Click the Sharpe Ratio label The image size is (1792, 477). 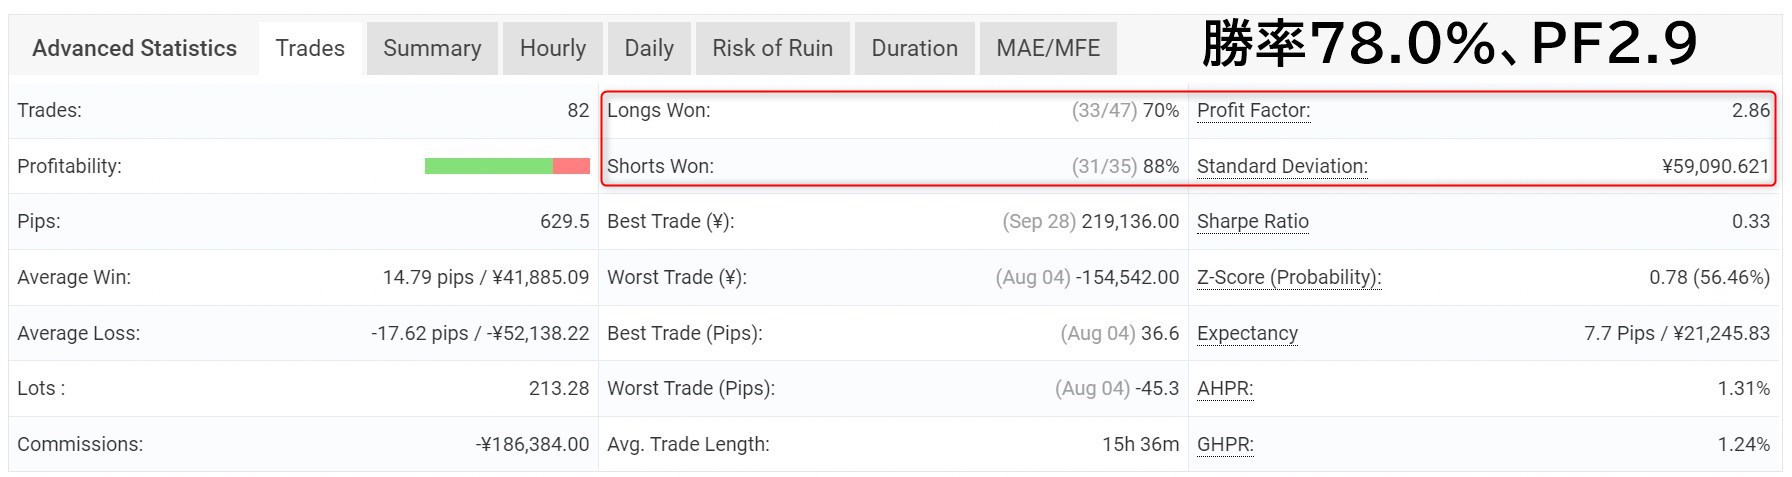coord(1252,222)
